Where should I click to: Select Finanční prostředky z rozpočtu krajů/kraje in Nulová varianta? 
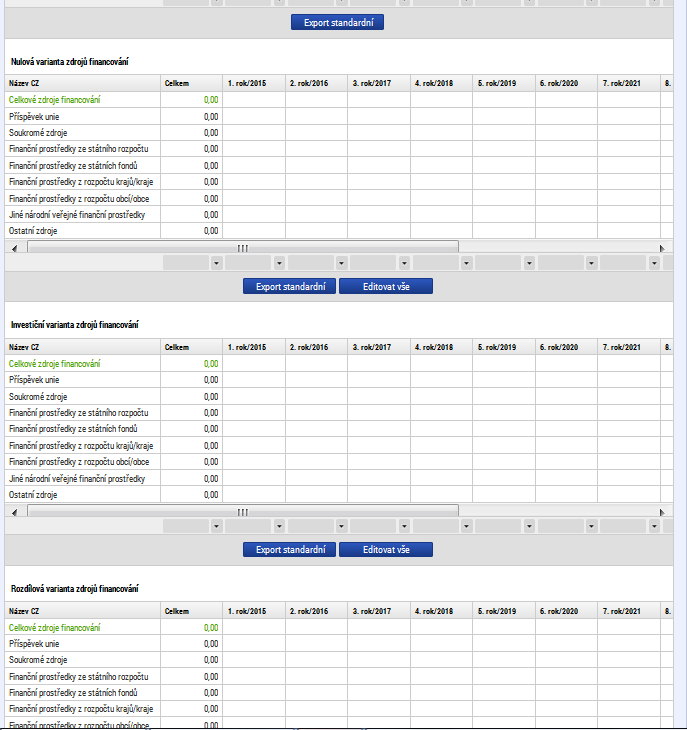click(339, 182)
